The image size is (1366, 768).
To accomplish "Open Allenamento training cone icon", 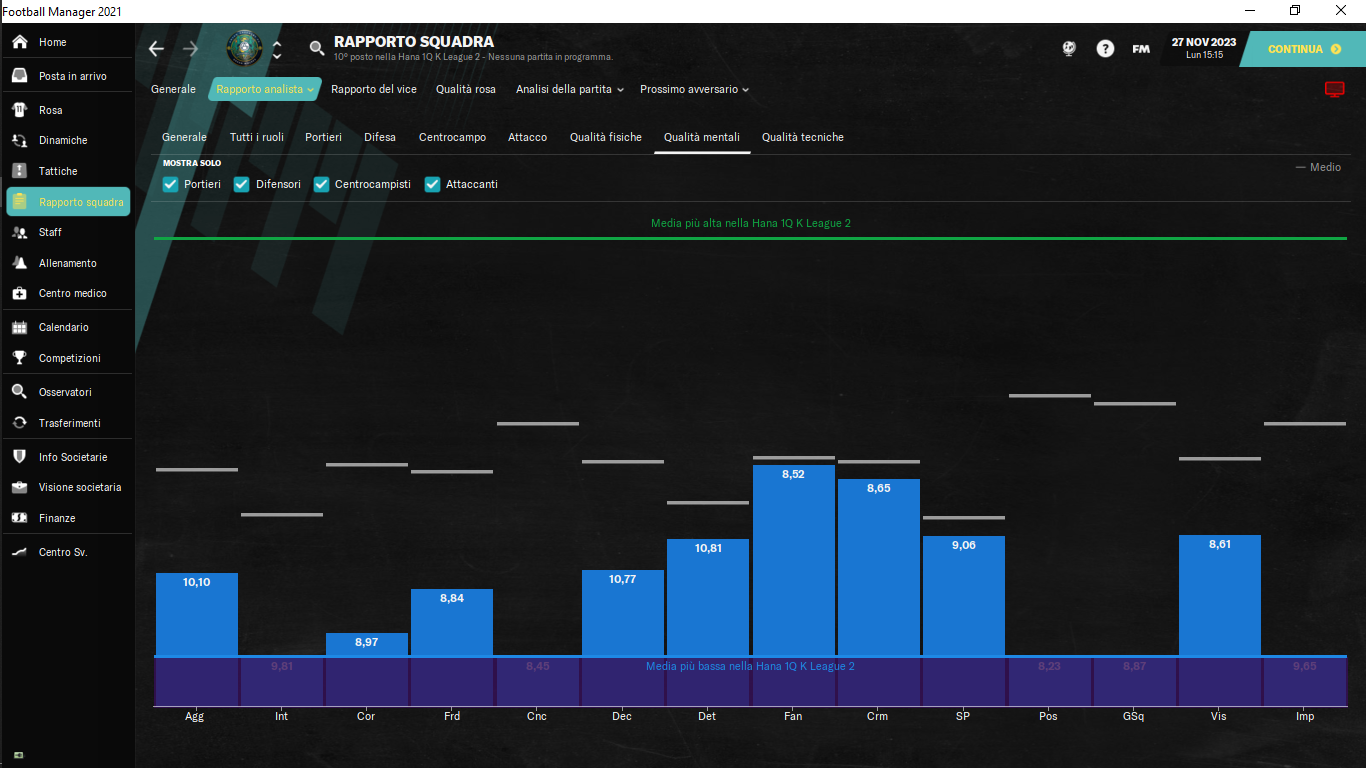I will click(19, 263).
